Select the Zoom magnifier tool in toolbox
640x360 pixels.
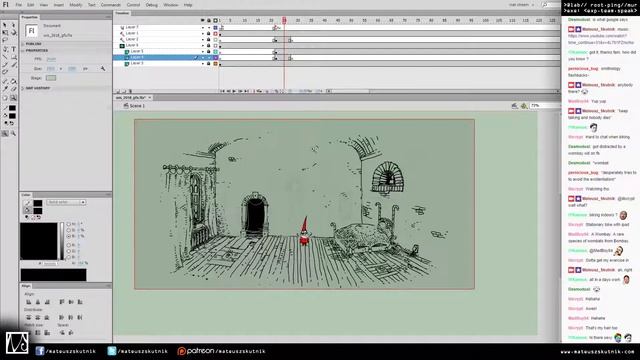pyautogui.click(x=13, y=98)
